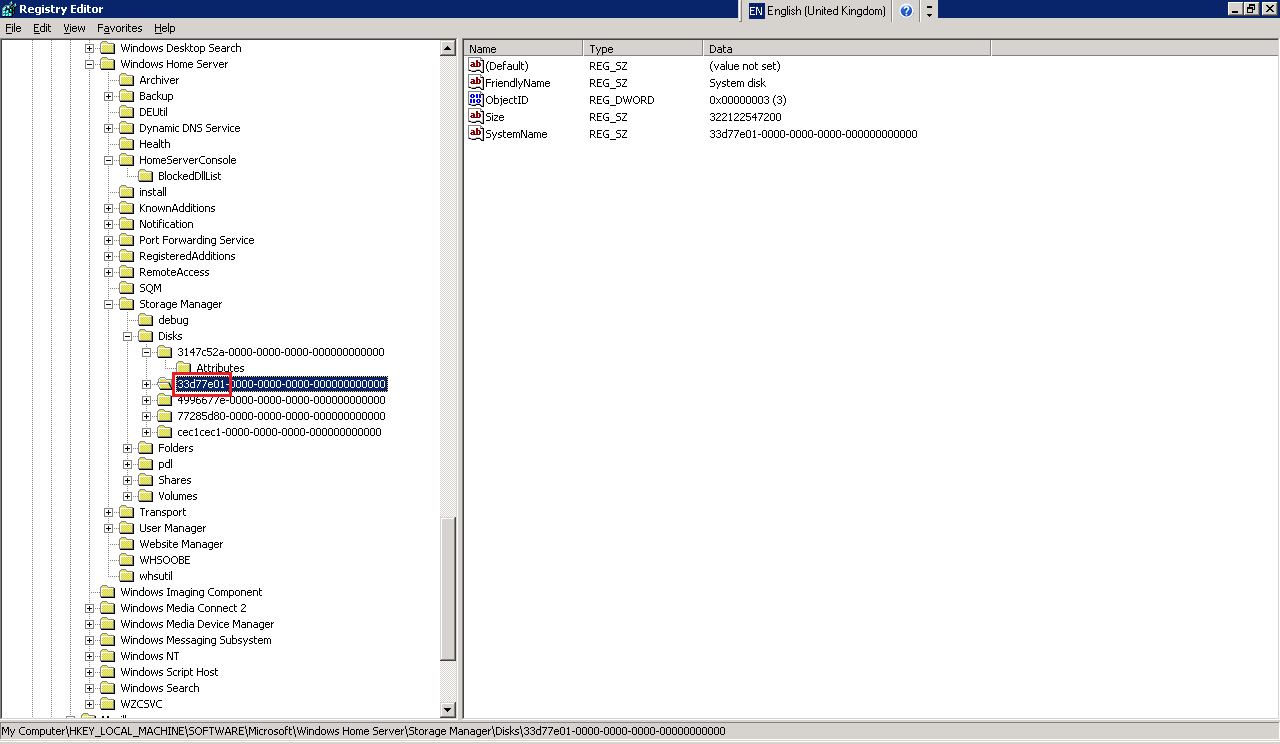This screenshot has width=1280, height=744.
Task: Open the View menu
Action: (74, 28)
